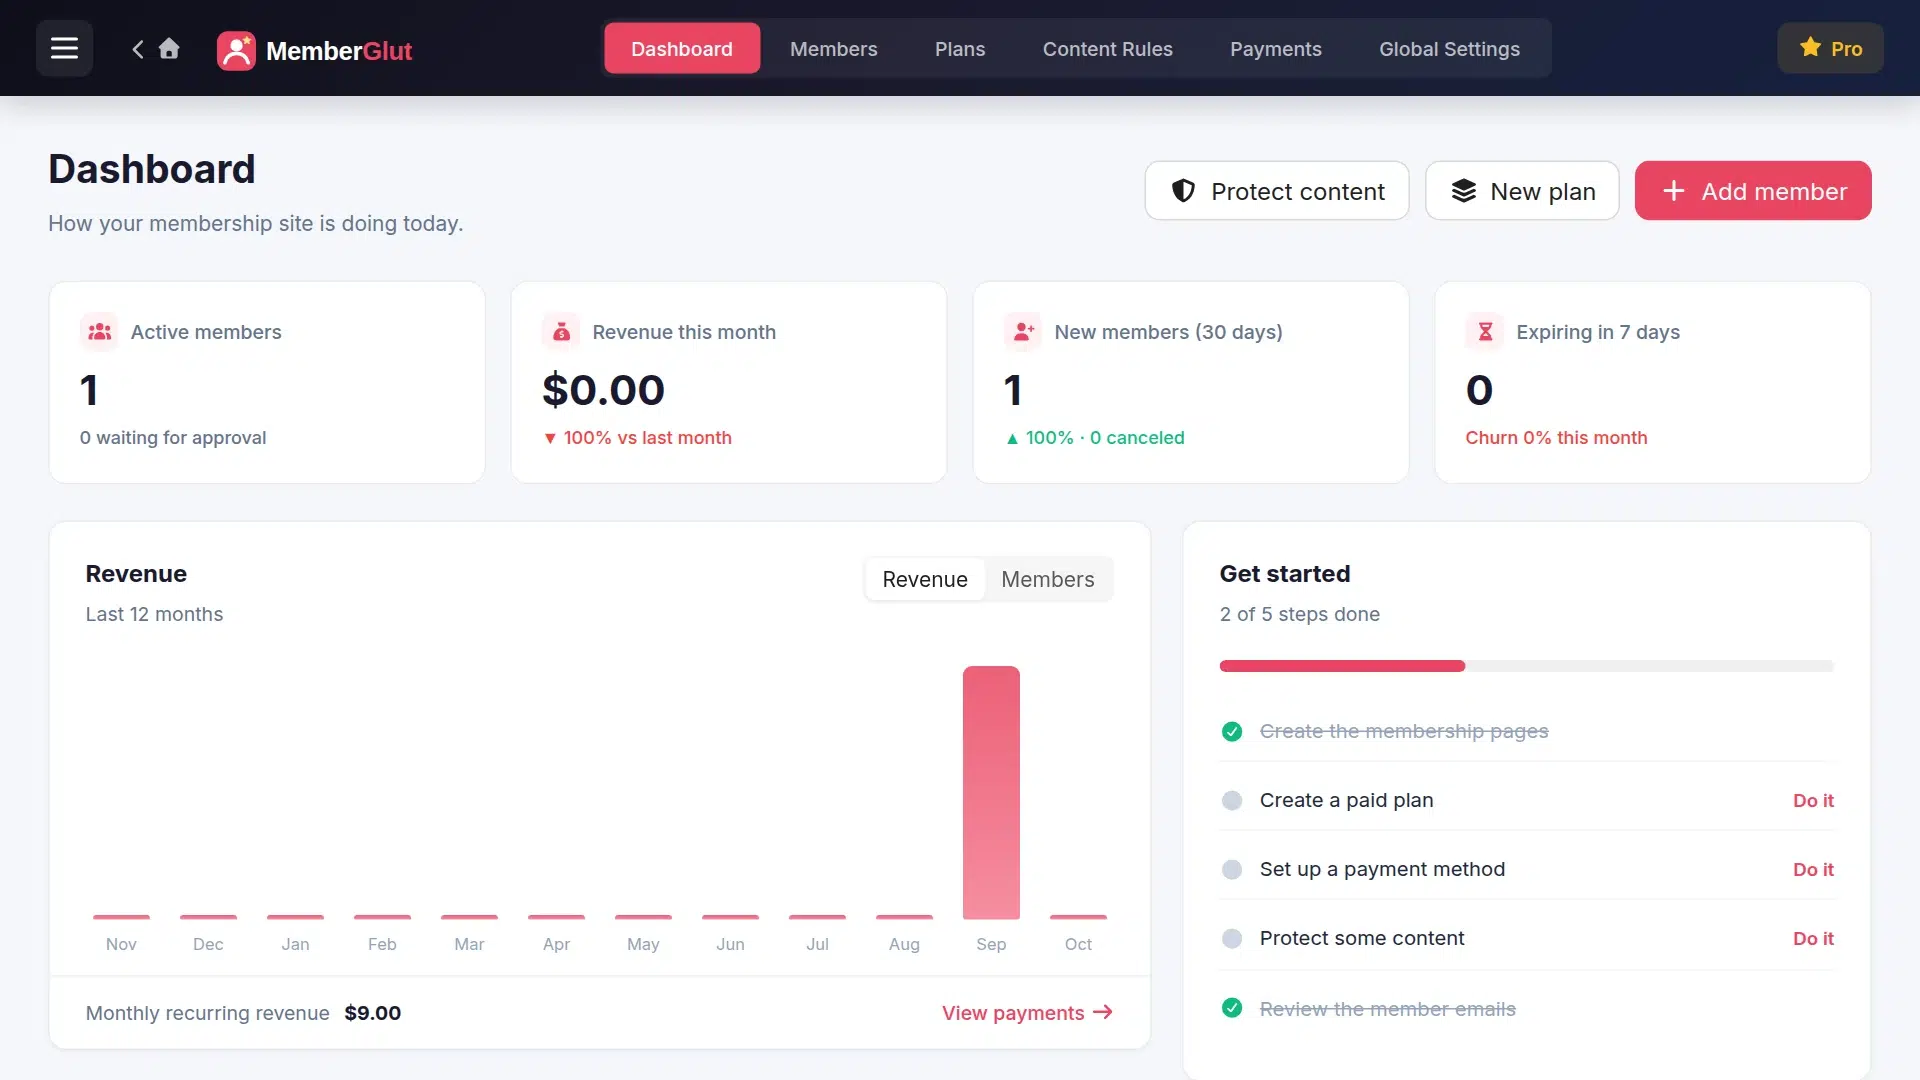1920x1080 pixels.
Task: Click the $9.00 monthly recurring revenue value
Action: [x=373, y=1013]
